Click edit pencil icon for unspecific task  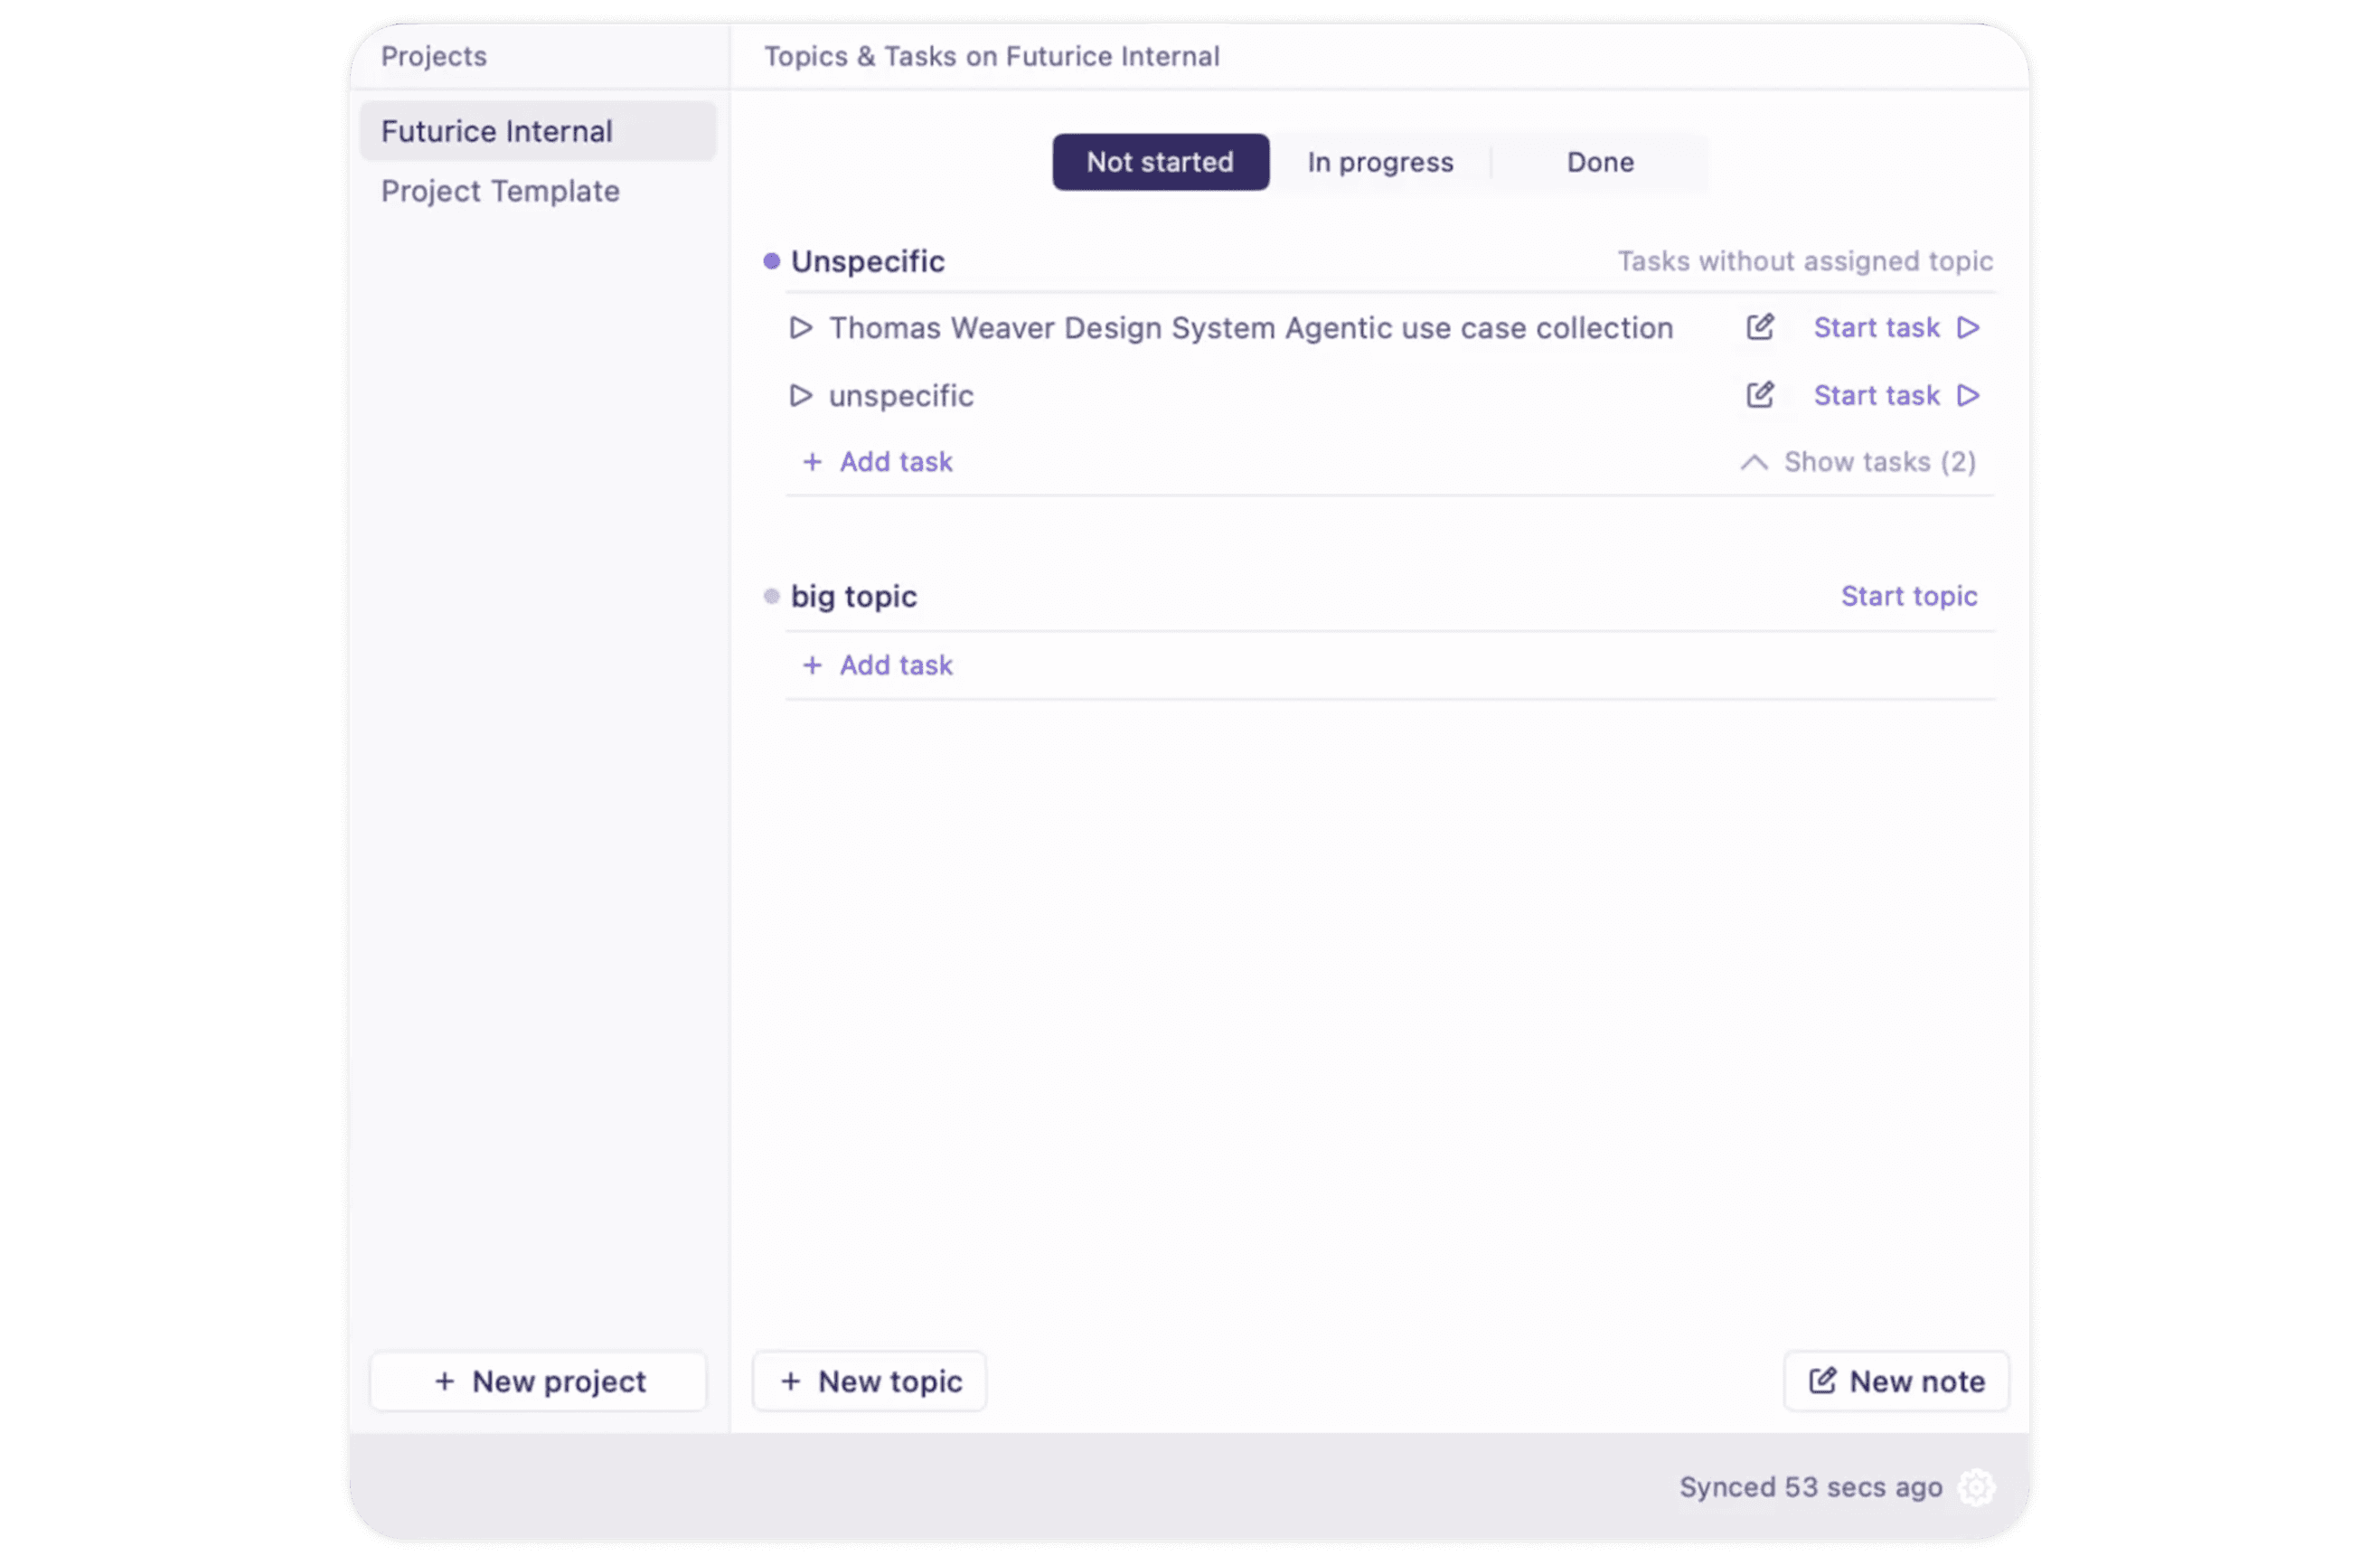click(1760, 395)
